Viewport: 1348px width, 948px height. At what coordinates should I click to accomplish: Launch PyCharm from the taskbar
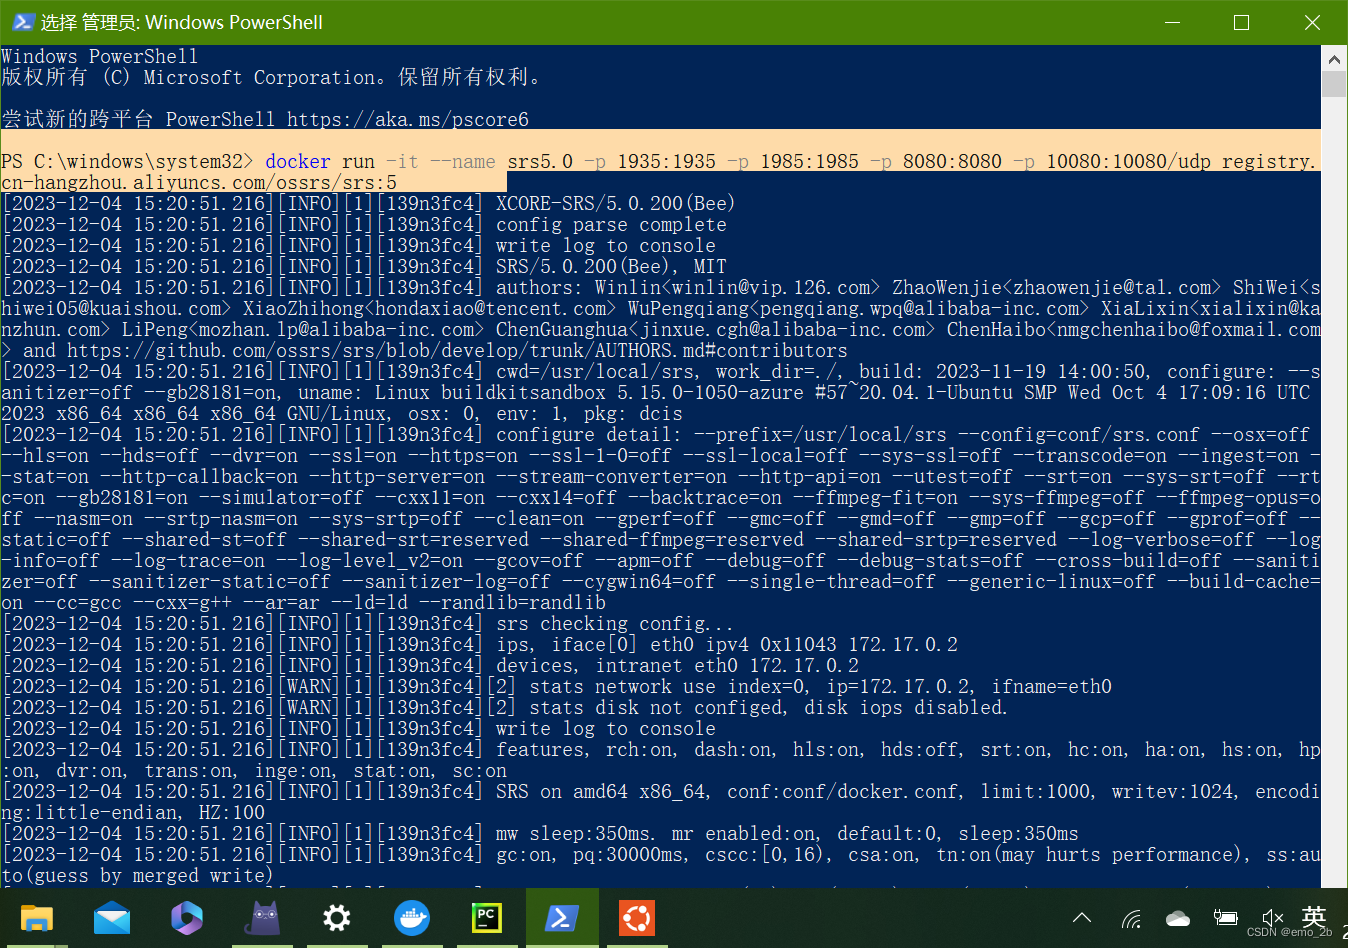coord(487,918)
